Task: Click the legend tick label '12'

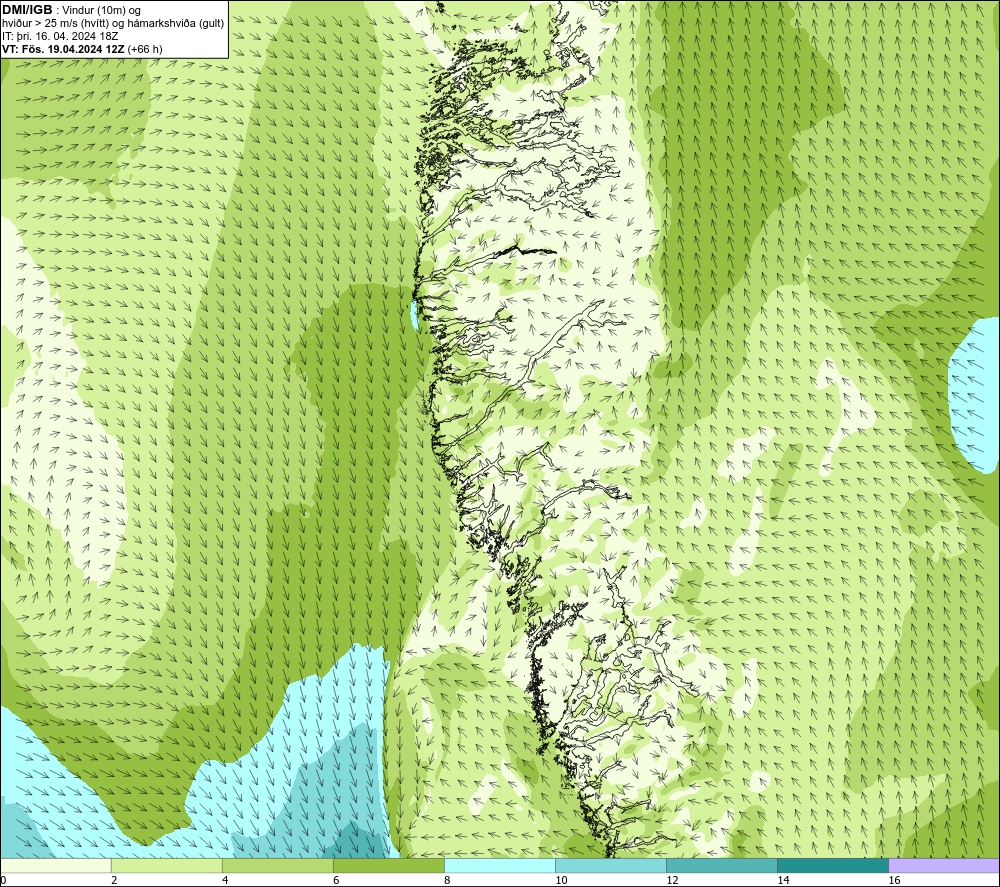Action: [x=672, y=880]
